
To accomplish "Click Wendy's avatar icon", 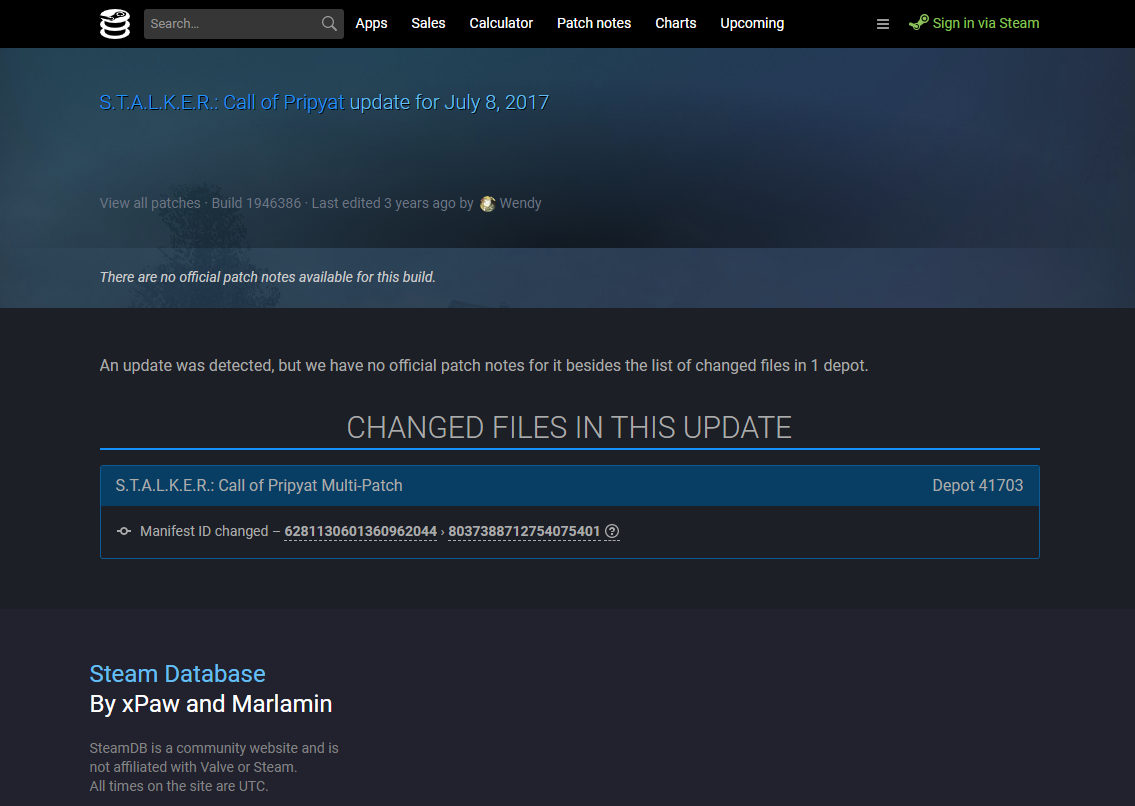I will tap(488, 203).
